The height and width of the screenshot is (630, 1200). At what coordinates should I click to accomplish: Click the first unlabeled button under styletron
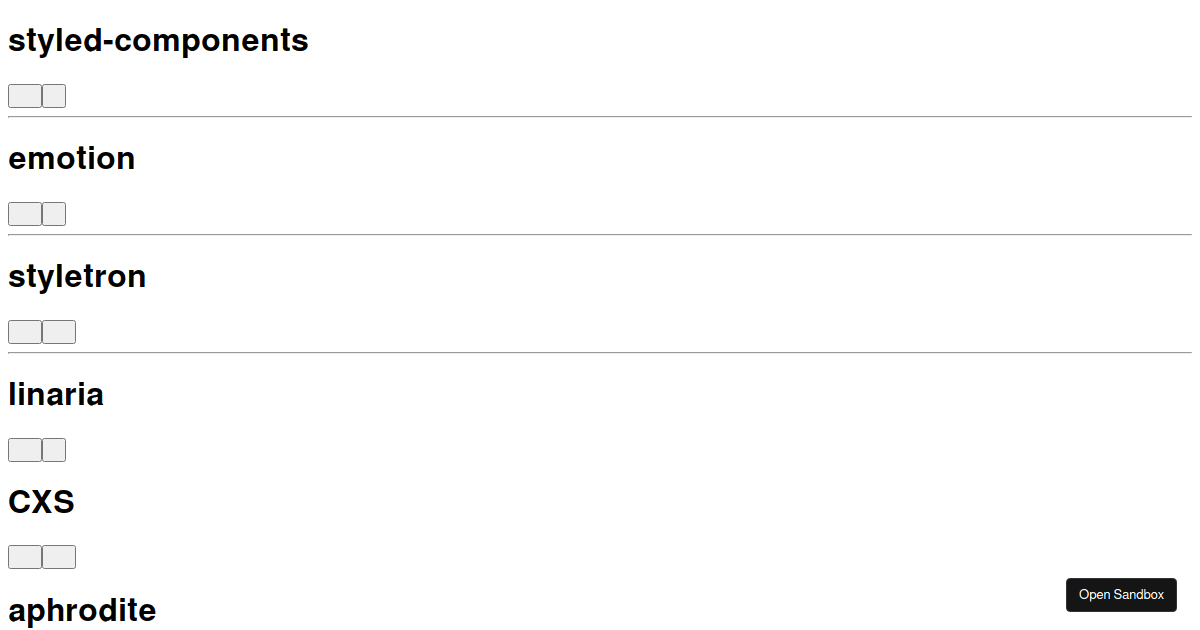(25, 332)
